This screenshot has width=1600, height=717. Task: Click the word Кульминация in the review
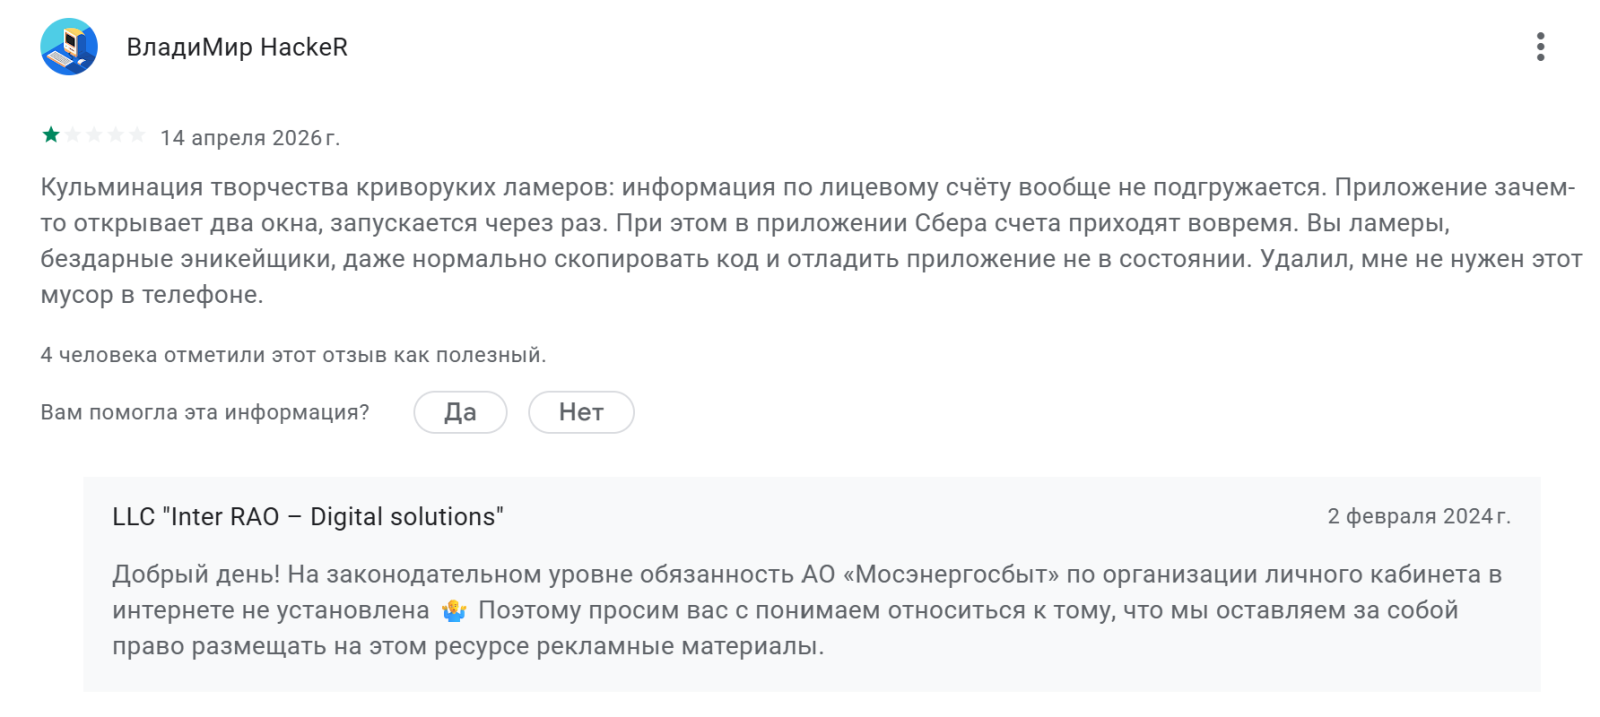tap(121, 187)
